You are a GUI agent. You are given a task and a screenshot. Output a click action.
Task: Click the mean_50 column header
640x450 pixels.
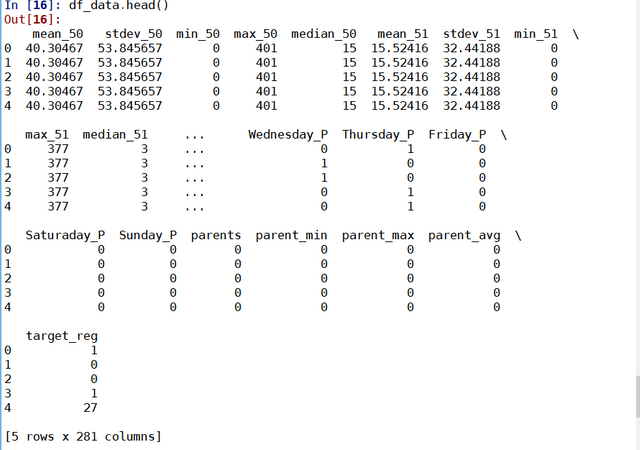point(58,34)
